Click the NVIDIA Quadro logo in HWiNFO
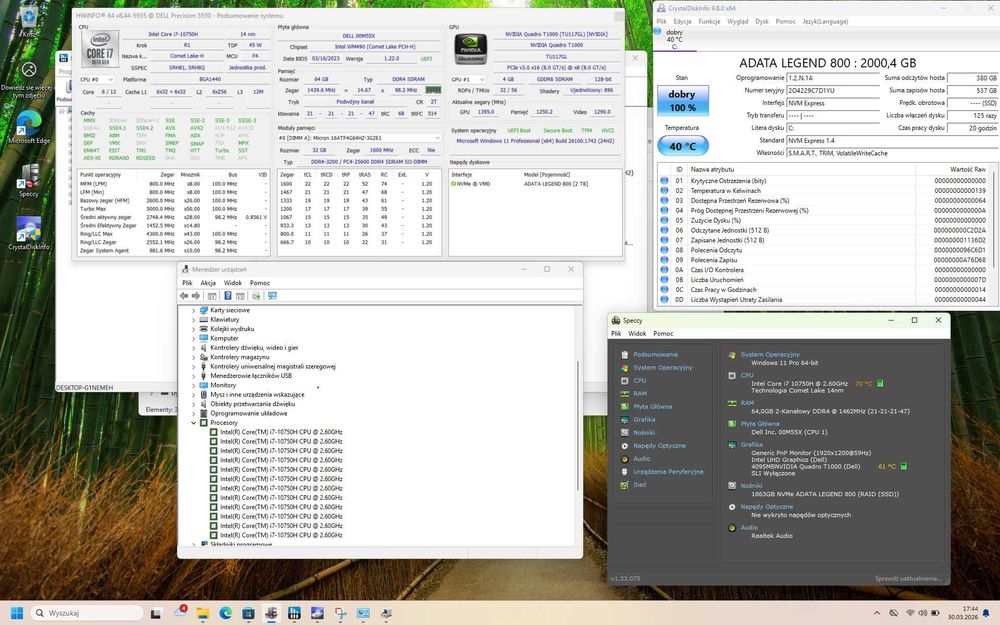1000x625 pixels. (471, 49)
